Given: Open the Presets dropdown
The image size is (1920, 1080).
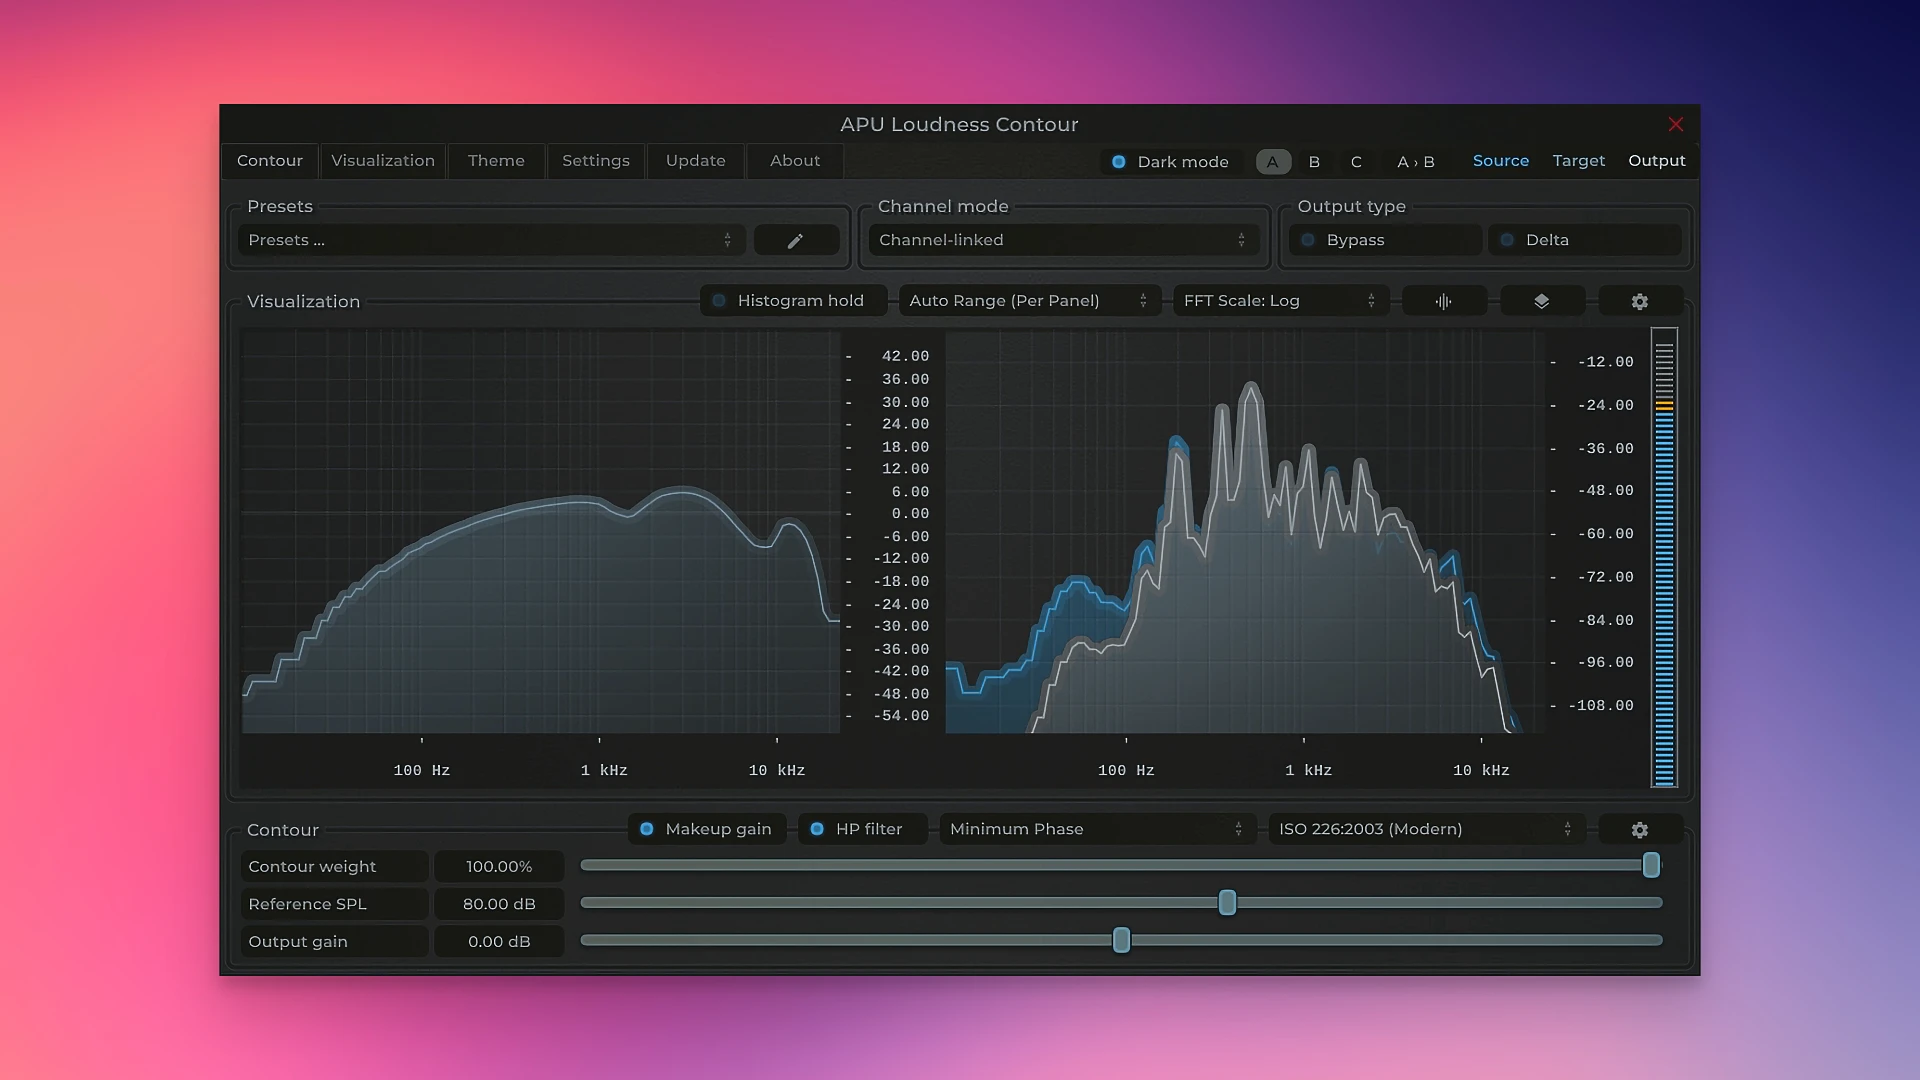Looking at the screenshot, I should [x=490, y=240].
